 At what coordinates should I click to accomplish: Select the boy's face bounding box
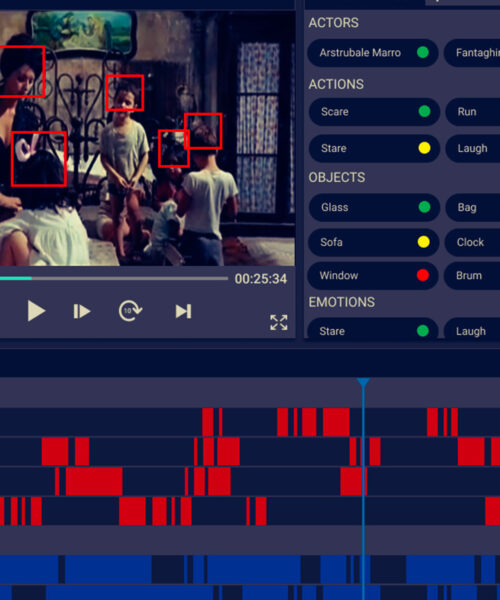[125, 93]
